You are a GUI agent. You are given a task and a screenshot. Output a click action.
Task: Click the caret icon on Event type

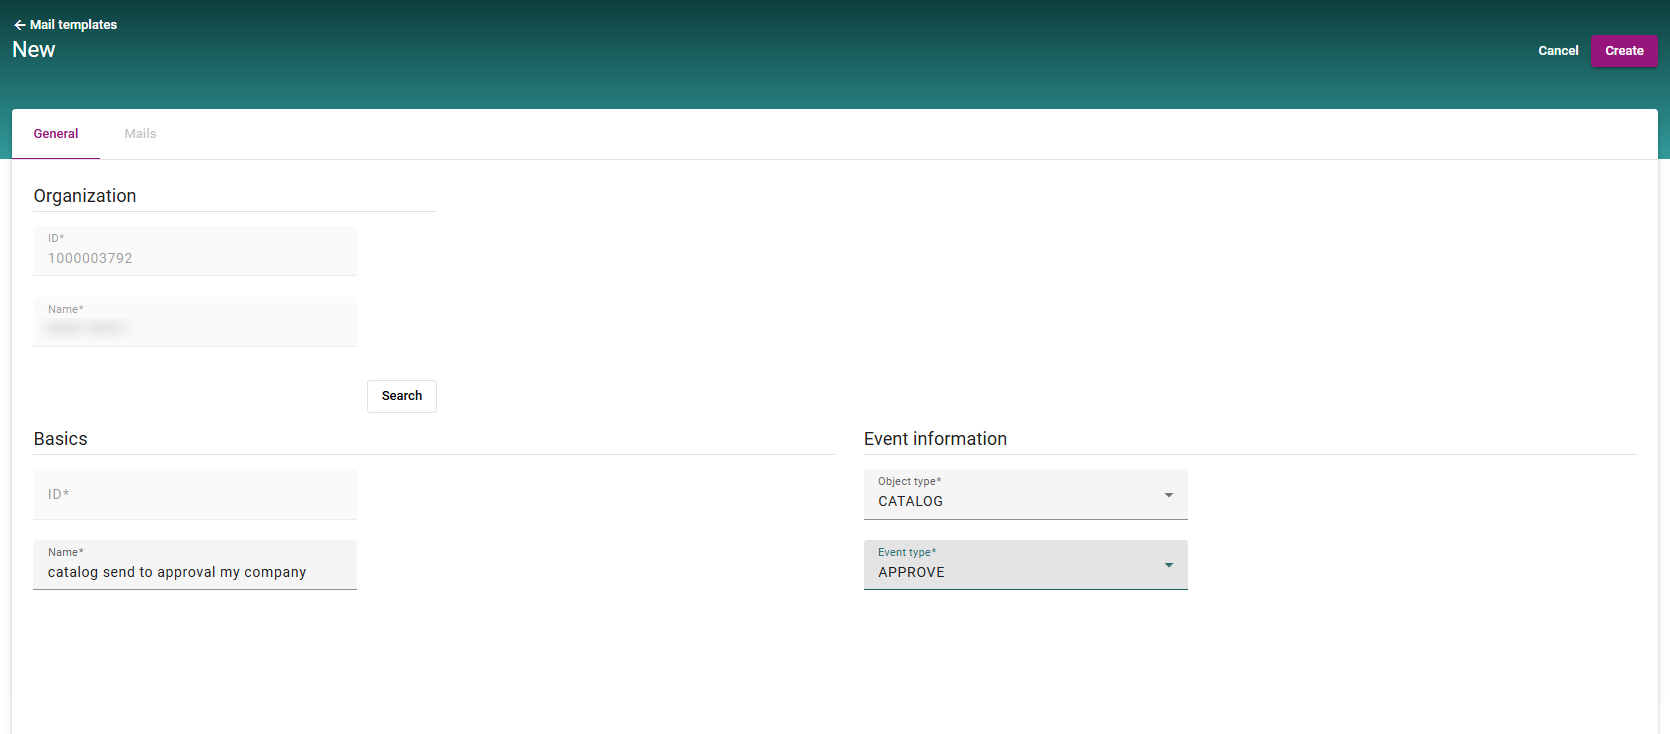pyautogui.click(x=1168, y=565)
